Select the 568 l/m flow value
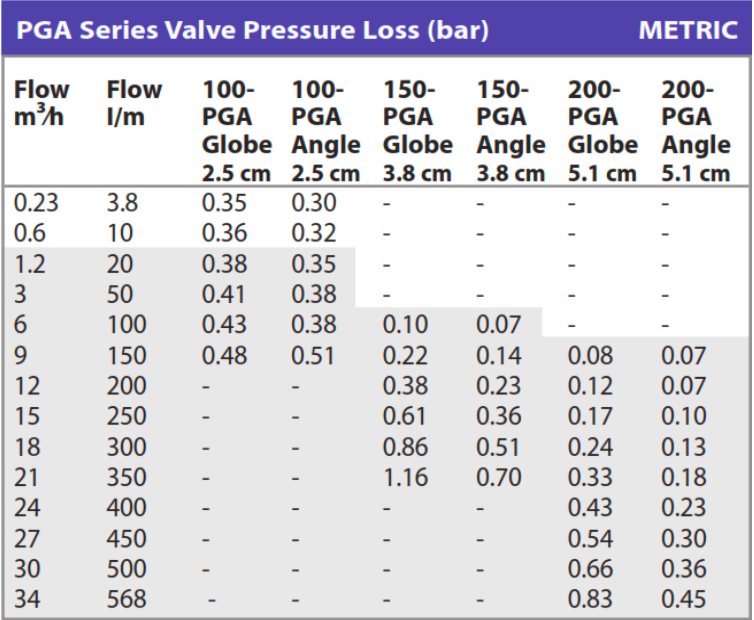This screenshot has width=754, height=620. [126, 599]
